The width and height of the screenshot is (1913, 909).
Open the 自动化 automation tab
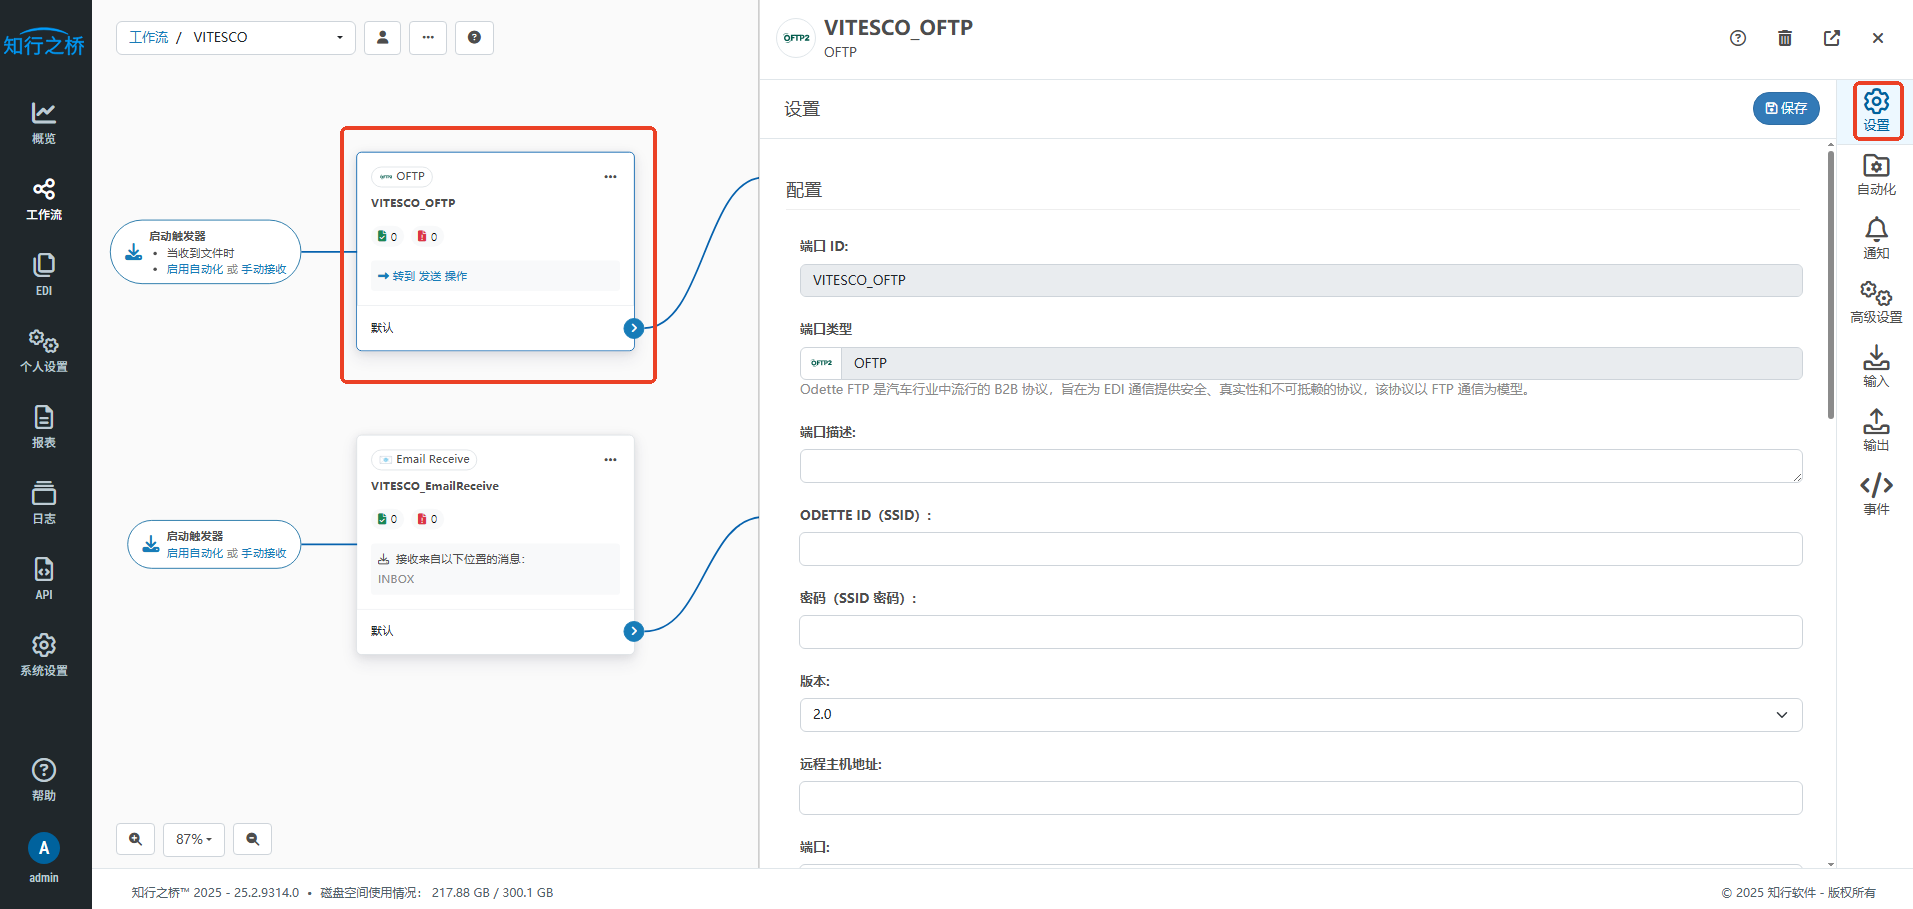(1876, 174)
